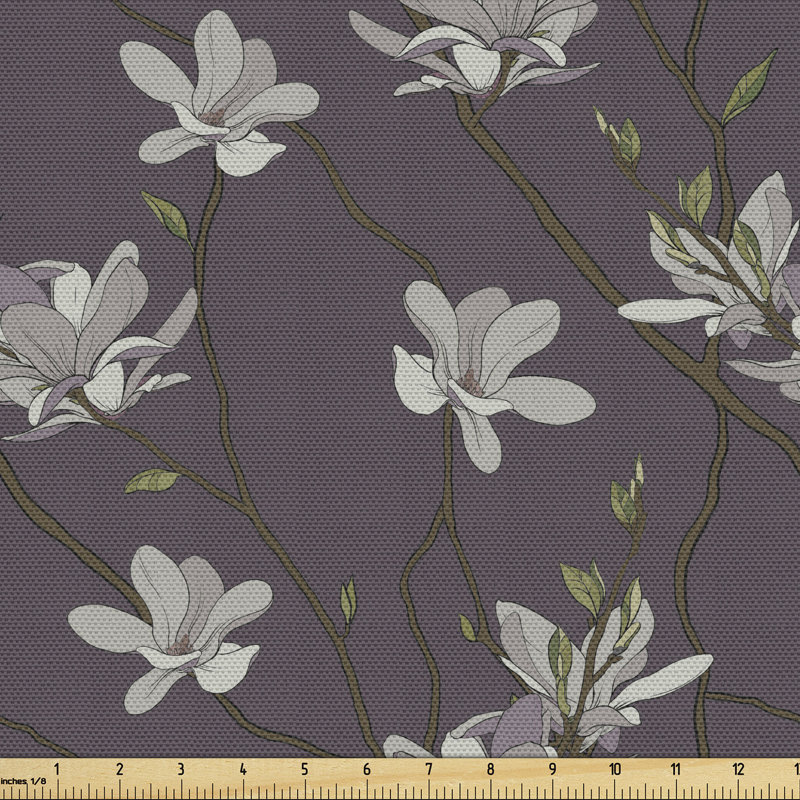Click the ruler number 9
This screenshot has height=800, width=800.
point(553,769)
